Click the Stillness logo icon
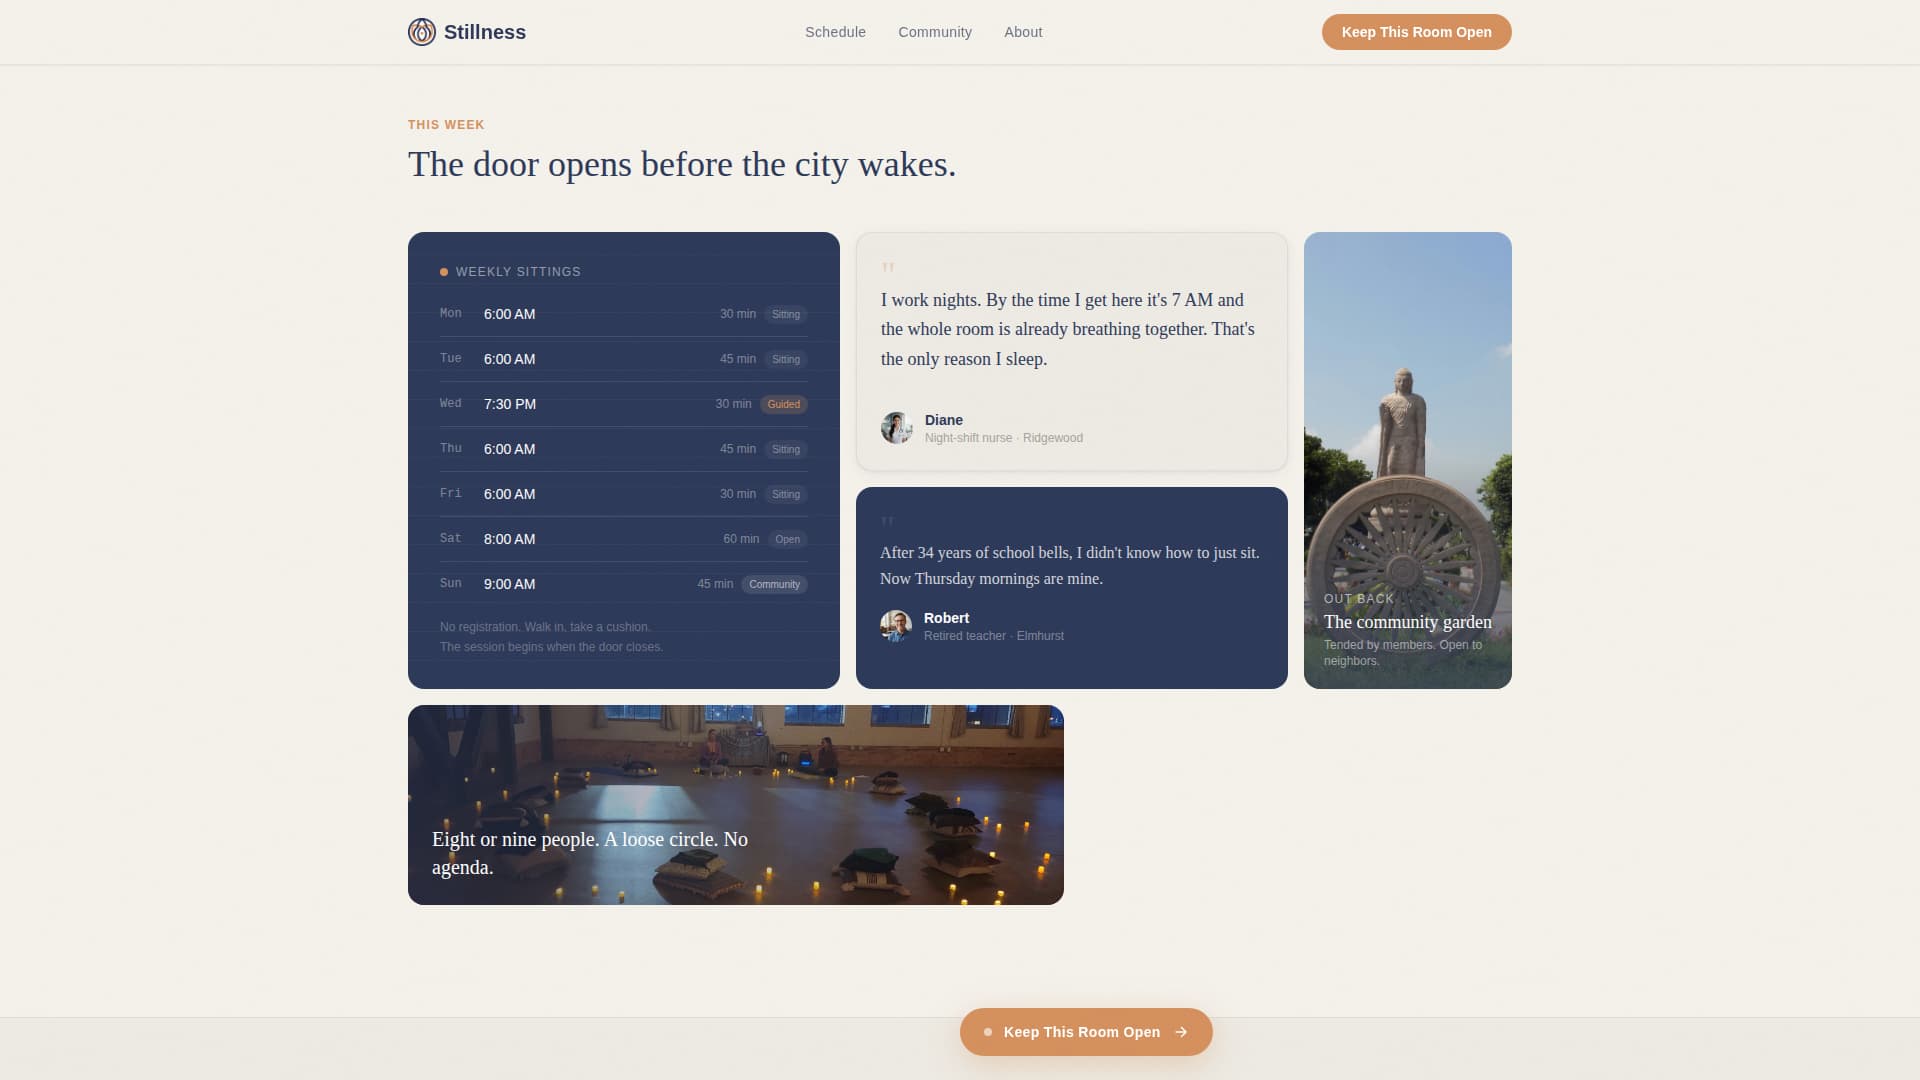 tap(422, 31)
